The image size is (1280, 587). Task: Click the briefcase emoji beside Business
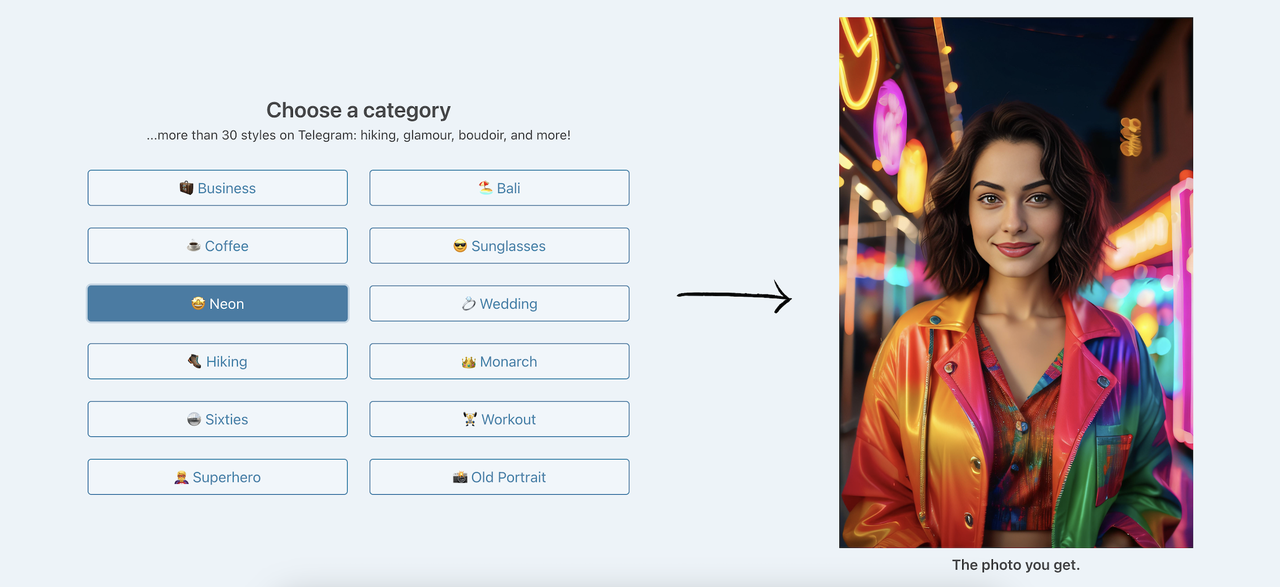pyautogui.click(x=186, y=188)
